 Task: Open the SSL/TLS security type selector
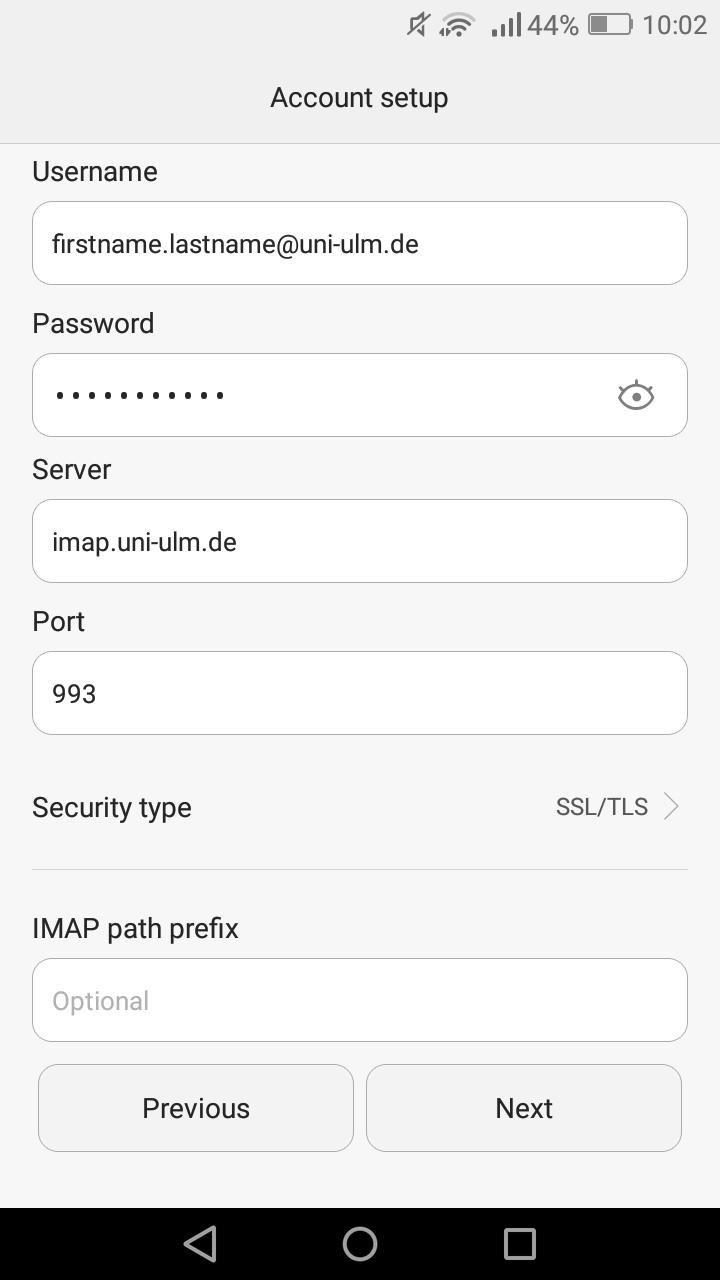[x=602, y=807]
